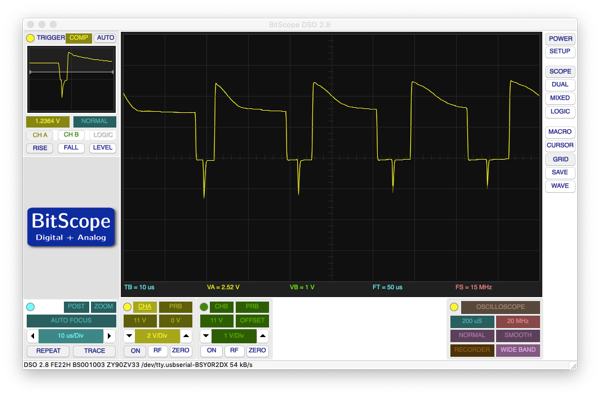
Task: Toggle the RISE trigger edge
Action: pos(40,148)
